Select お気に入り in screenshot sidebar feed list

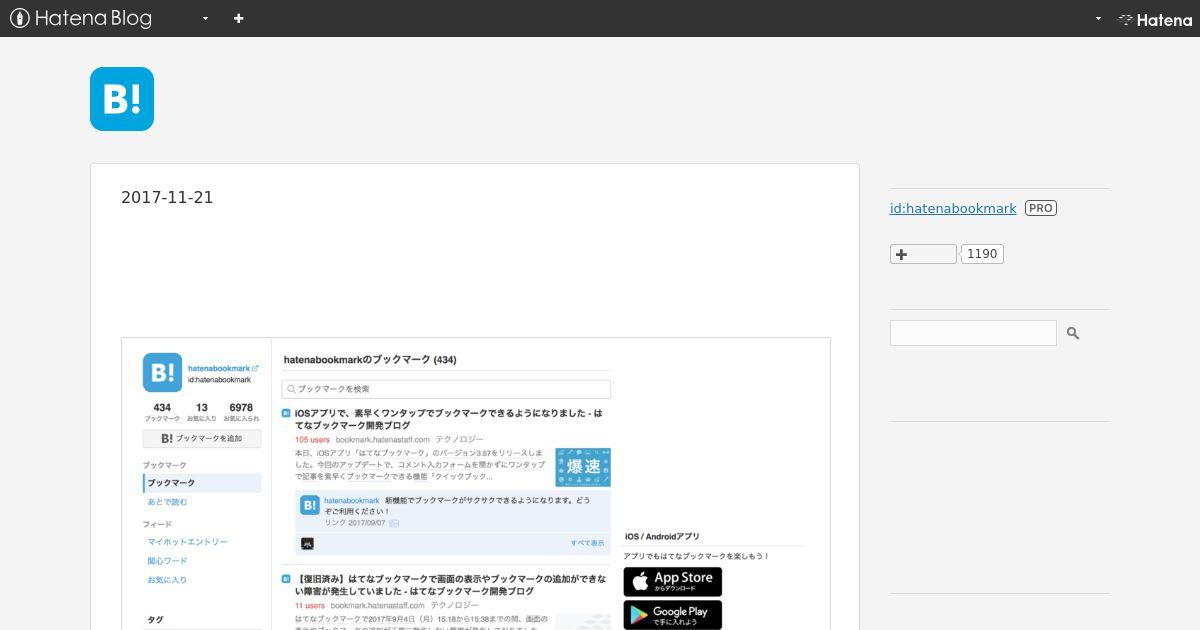pos(167,580)
